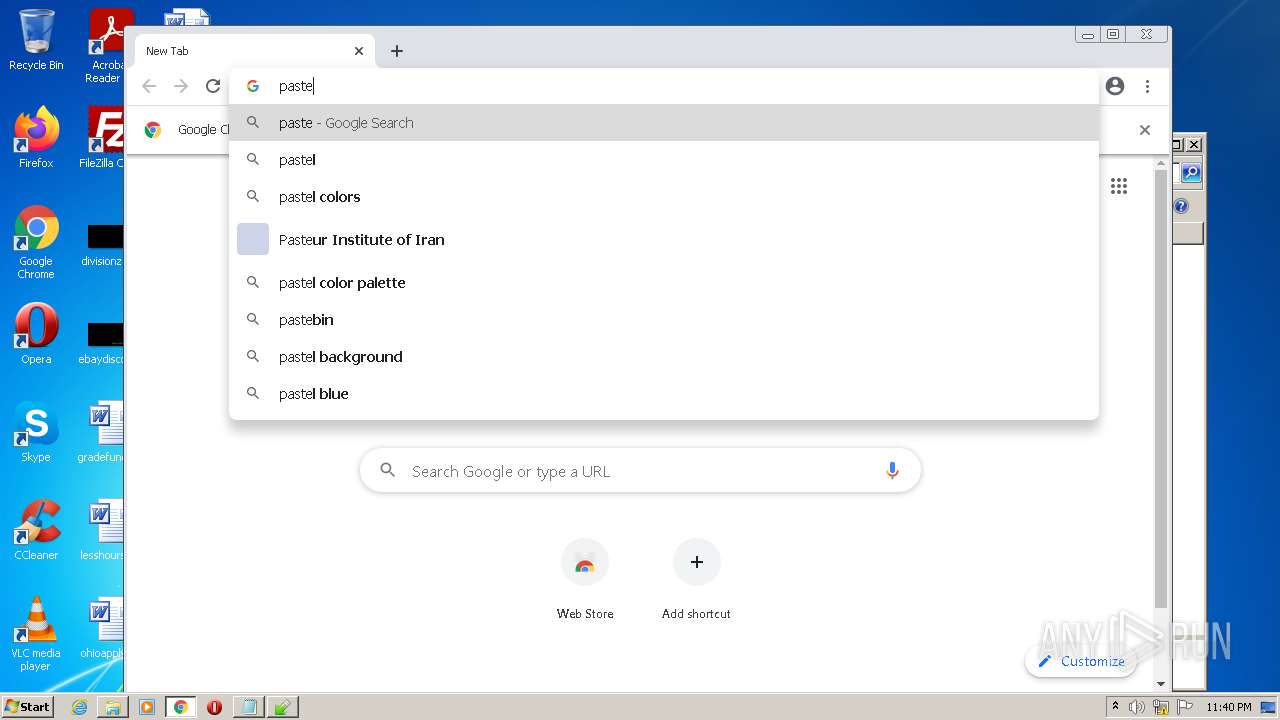Open the Opera taskbar icon
Viewport: 1280px width, 720px height.
214,707
